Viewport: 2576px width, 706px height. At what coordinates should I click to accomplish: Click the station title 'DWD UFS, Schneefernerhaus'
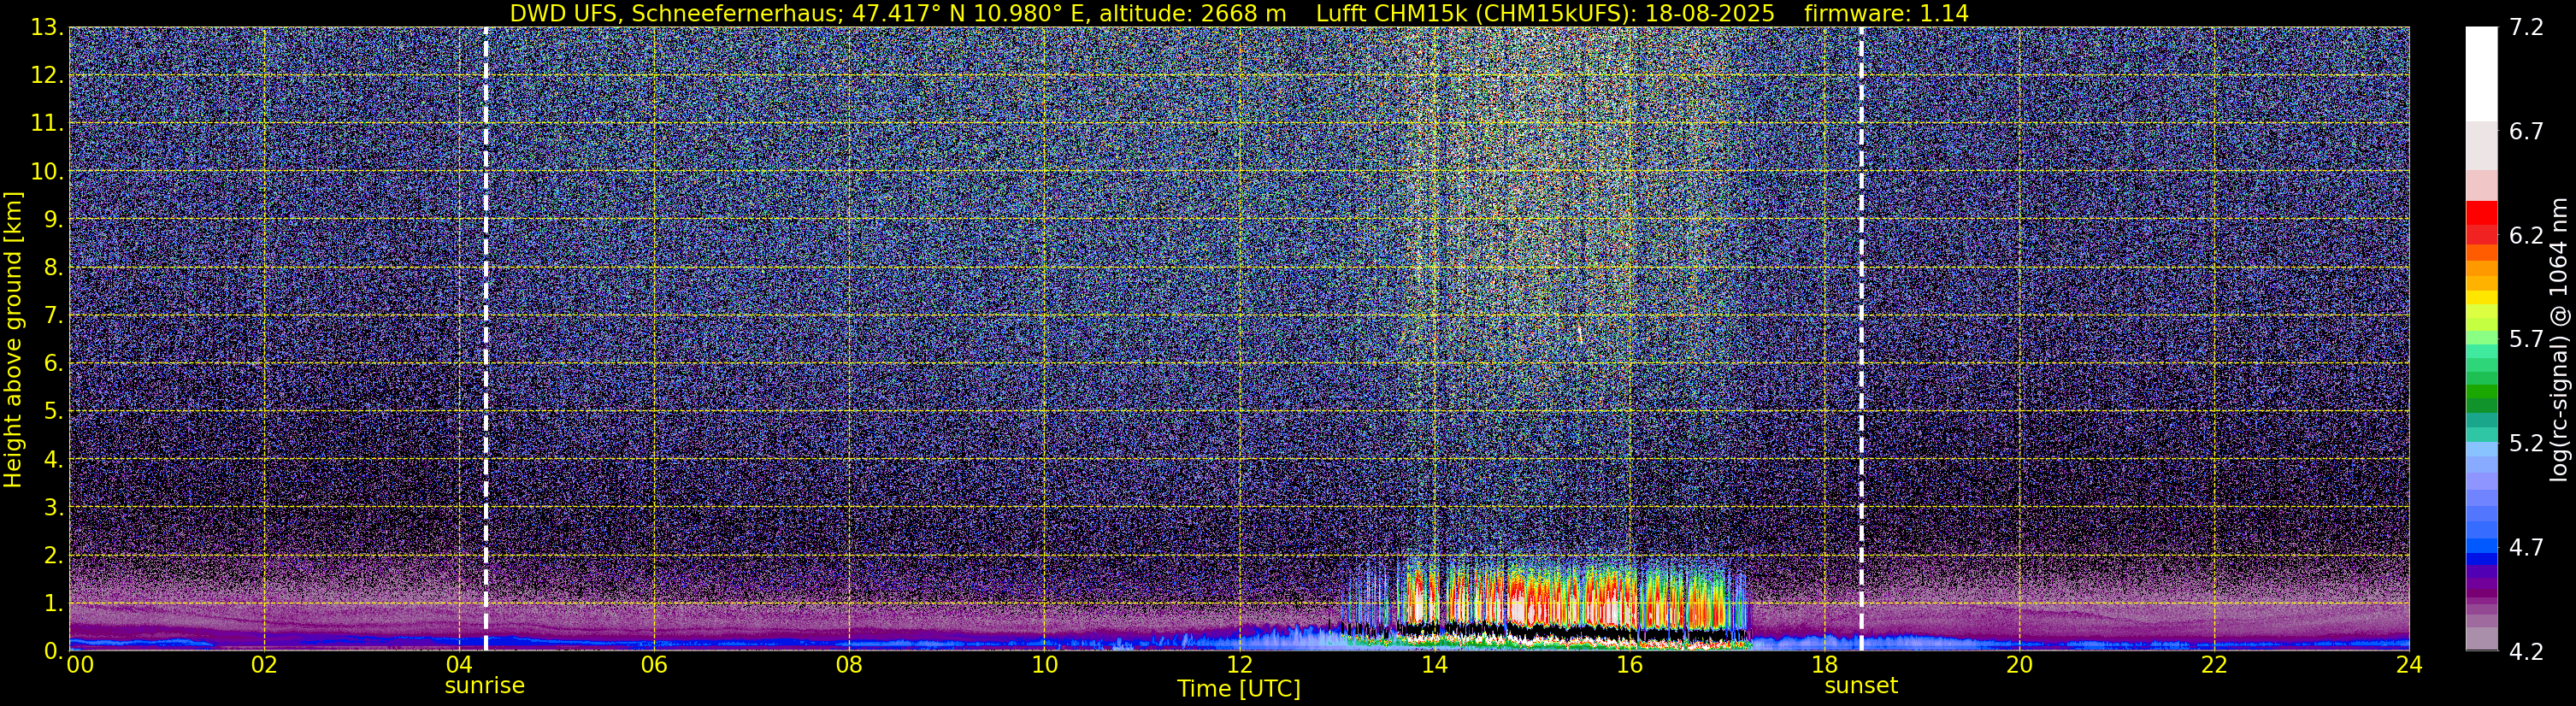(x=675, y=14)
